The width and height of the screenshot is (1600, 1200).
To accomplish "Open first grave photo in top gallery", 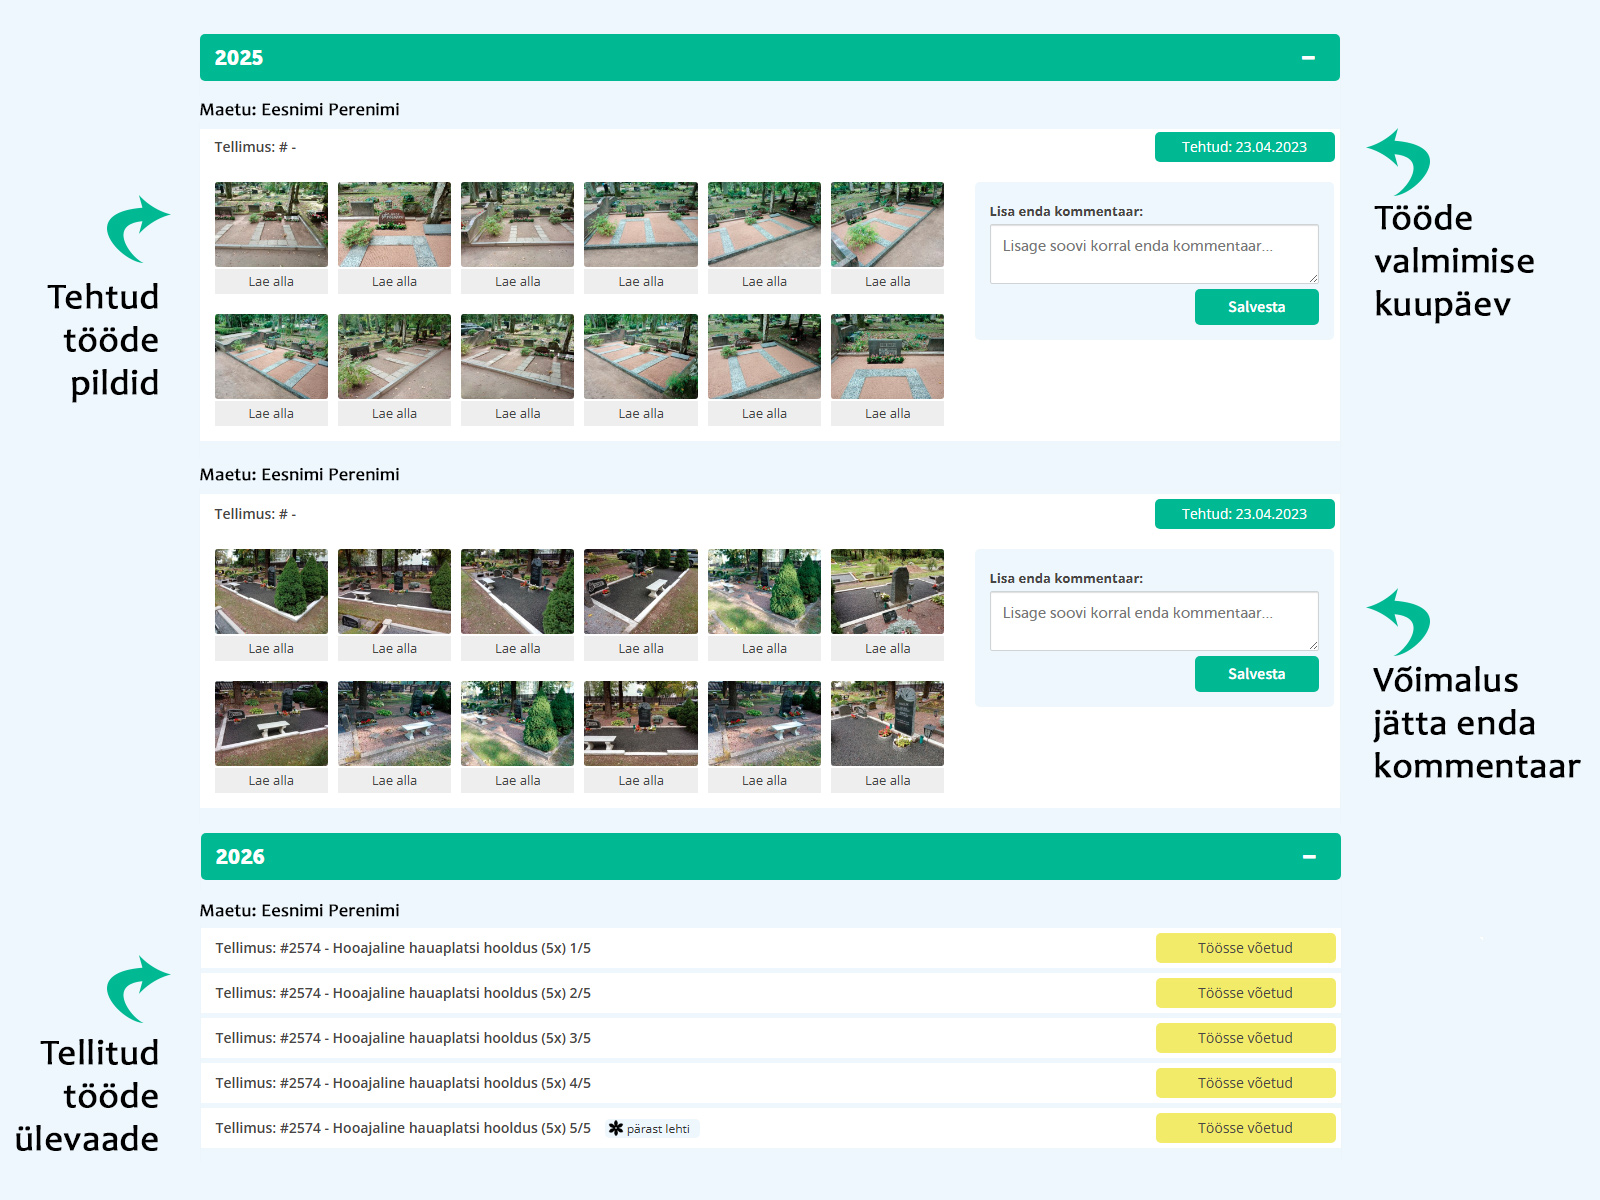I will (271, 224).
